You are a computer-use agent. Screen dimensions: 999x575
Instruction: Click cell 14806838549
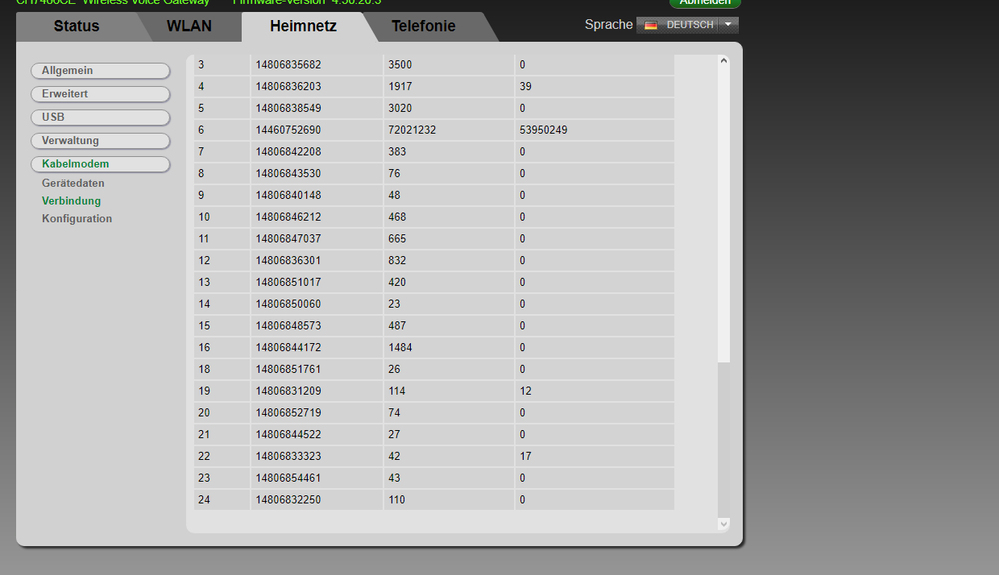tap(317, 108)
